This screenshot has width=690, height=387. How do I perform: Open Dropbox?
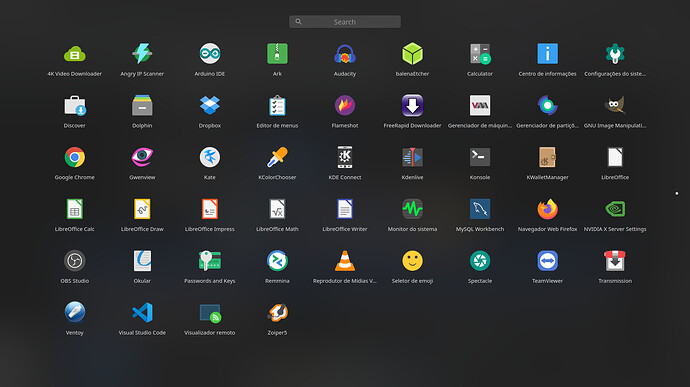209,106
